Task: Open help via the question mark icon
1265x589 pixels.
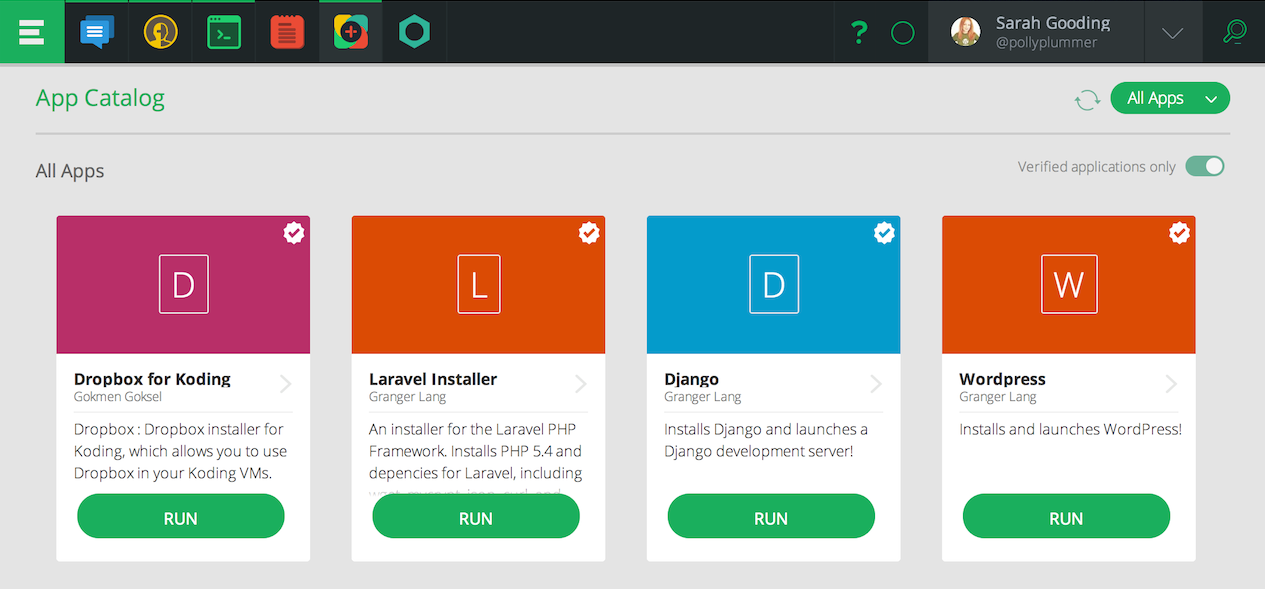Action: (x=858, y=31)
